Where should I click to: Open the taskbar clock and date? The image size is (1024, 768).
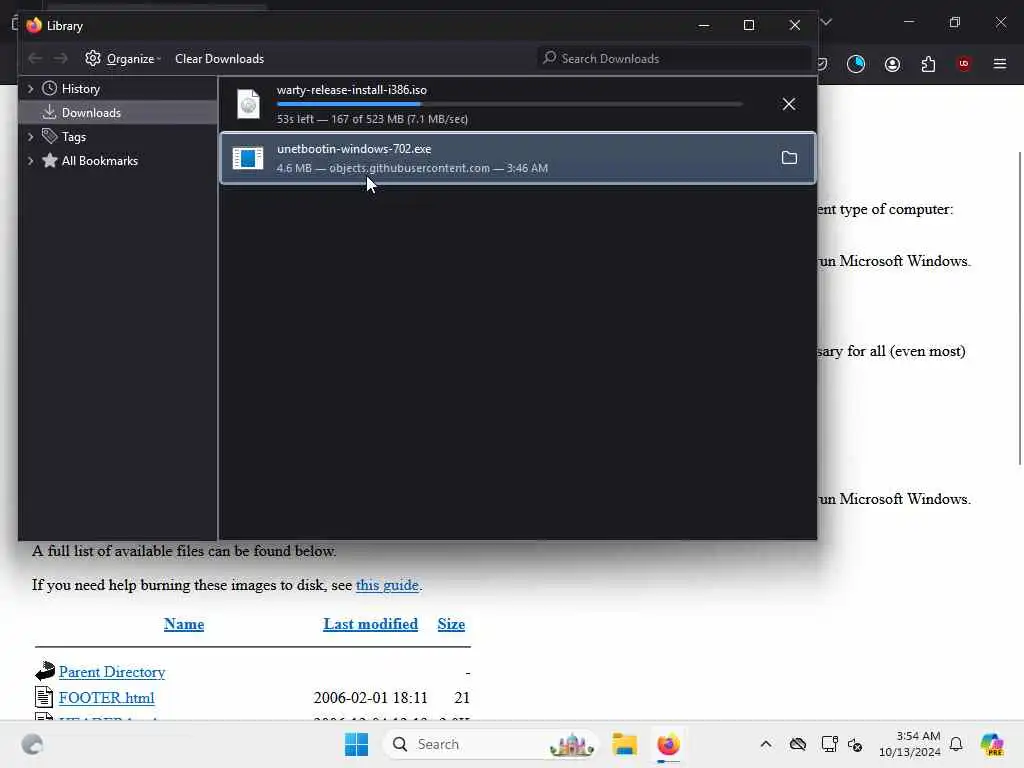click(910, 744)
